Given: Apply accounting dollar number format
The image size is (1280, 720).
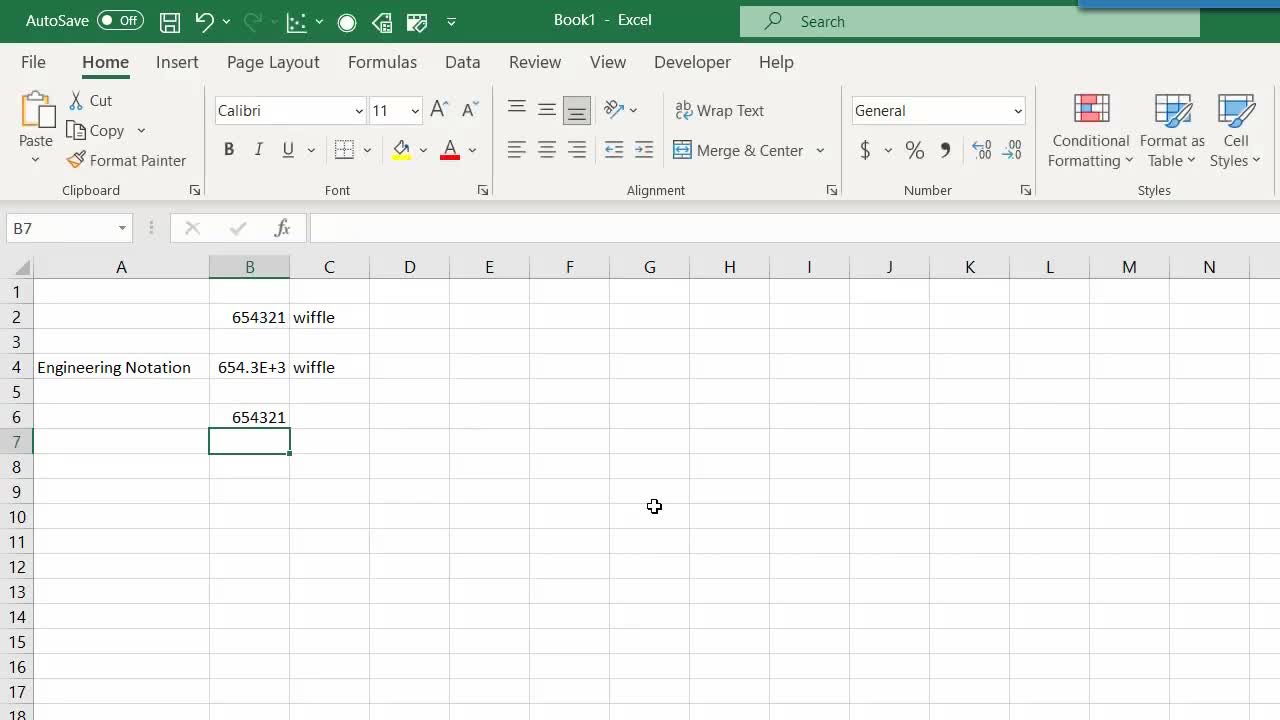Looking at the screenshot, I should (865, 150).
